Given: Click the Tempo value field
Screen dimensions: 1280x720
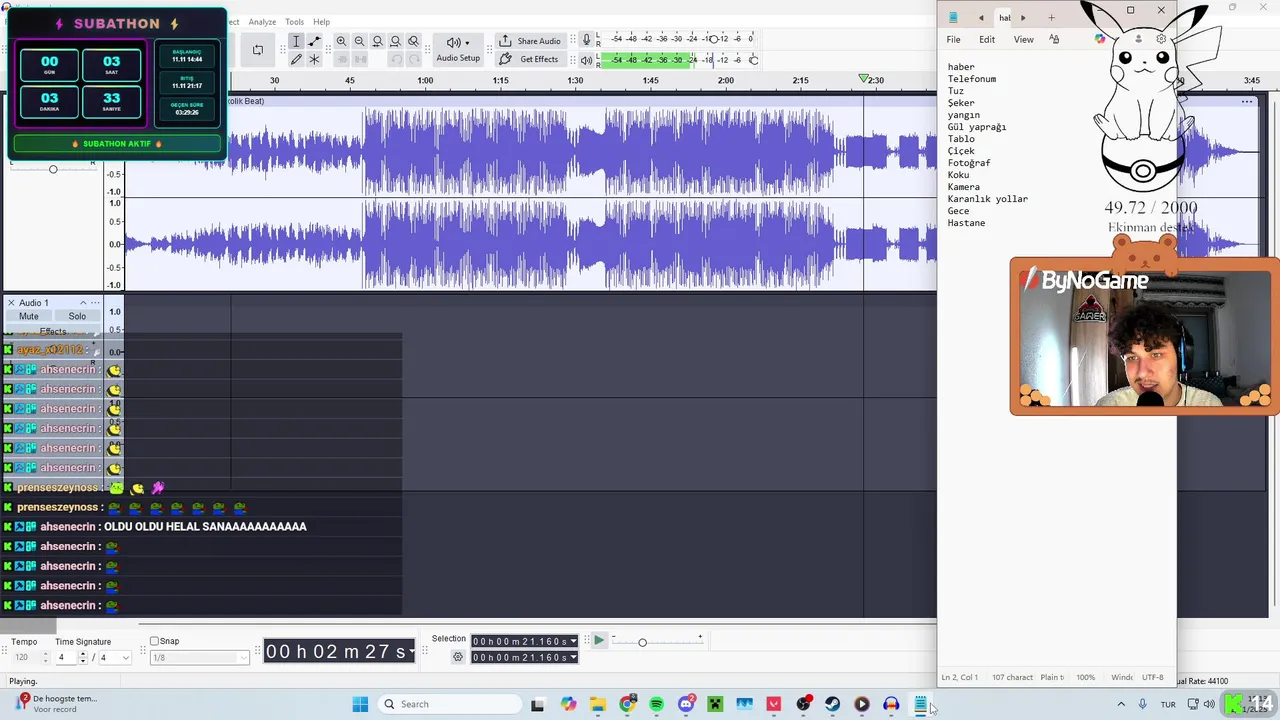Looking at the screenshot, I should pyautogui.click(x=25, y=657).
